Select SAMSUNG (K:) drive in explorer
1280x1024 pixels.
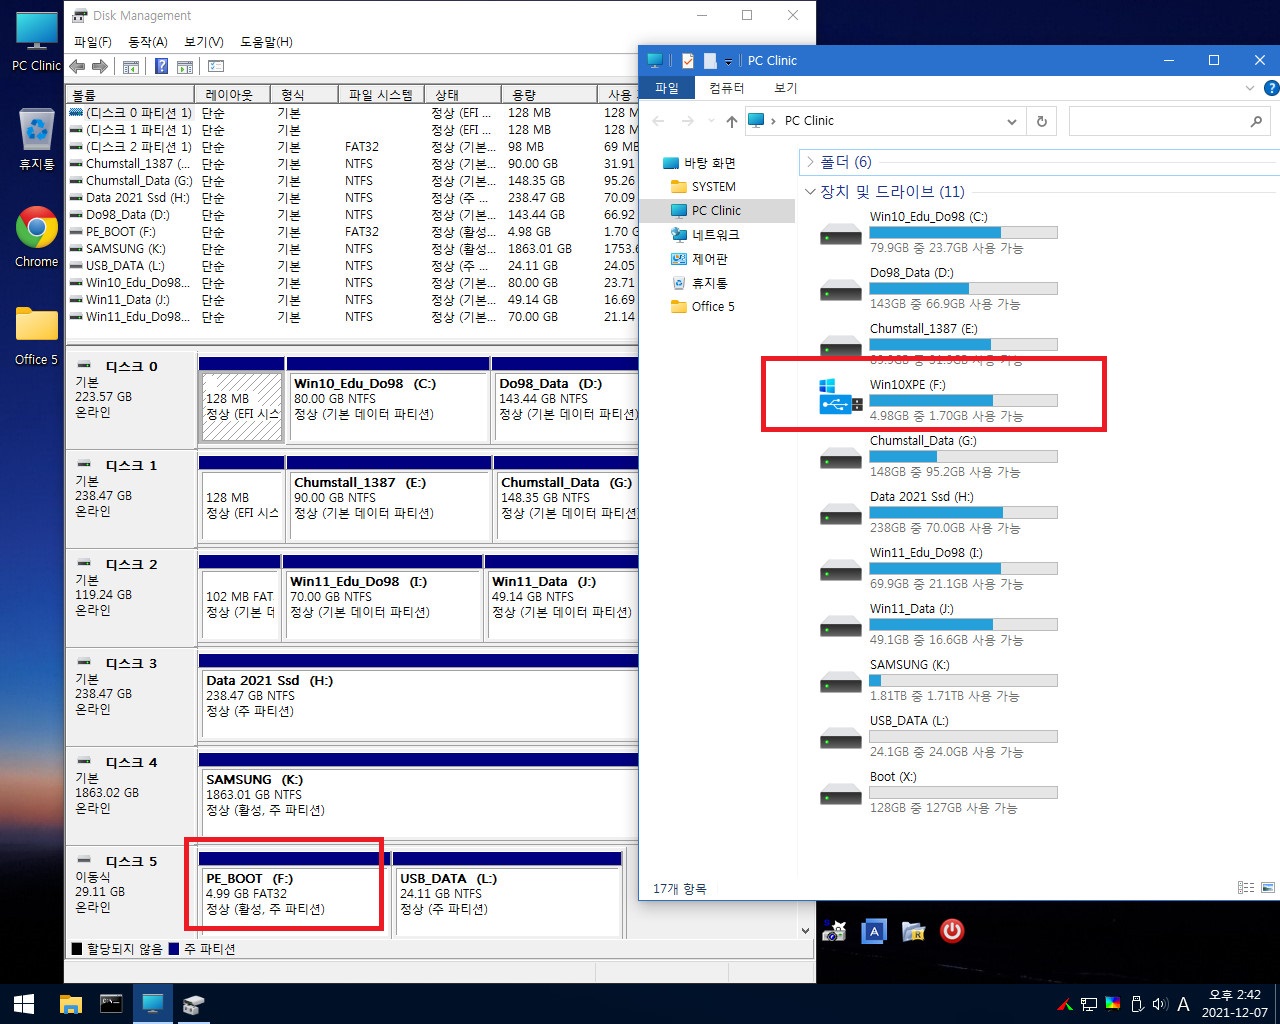point(937,680)
